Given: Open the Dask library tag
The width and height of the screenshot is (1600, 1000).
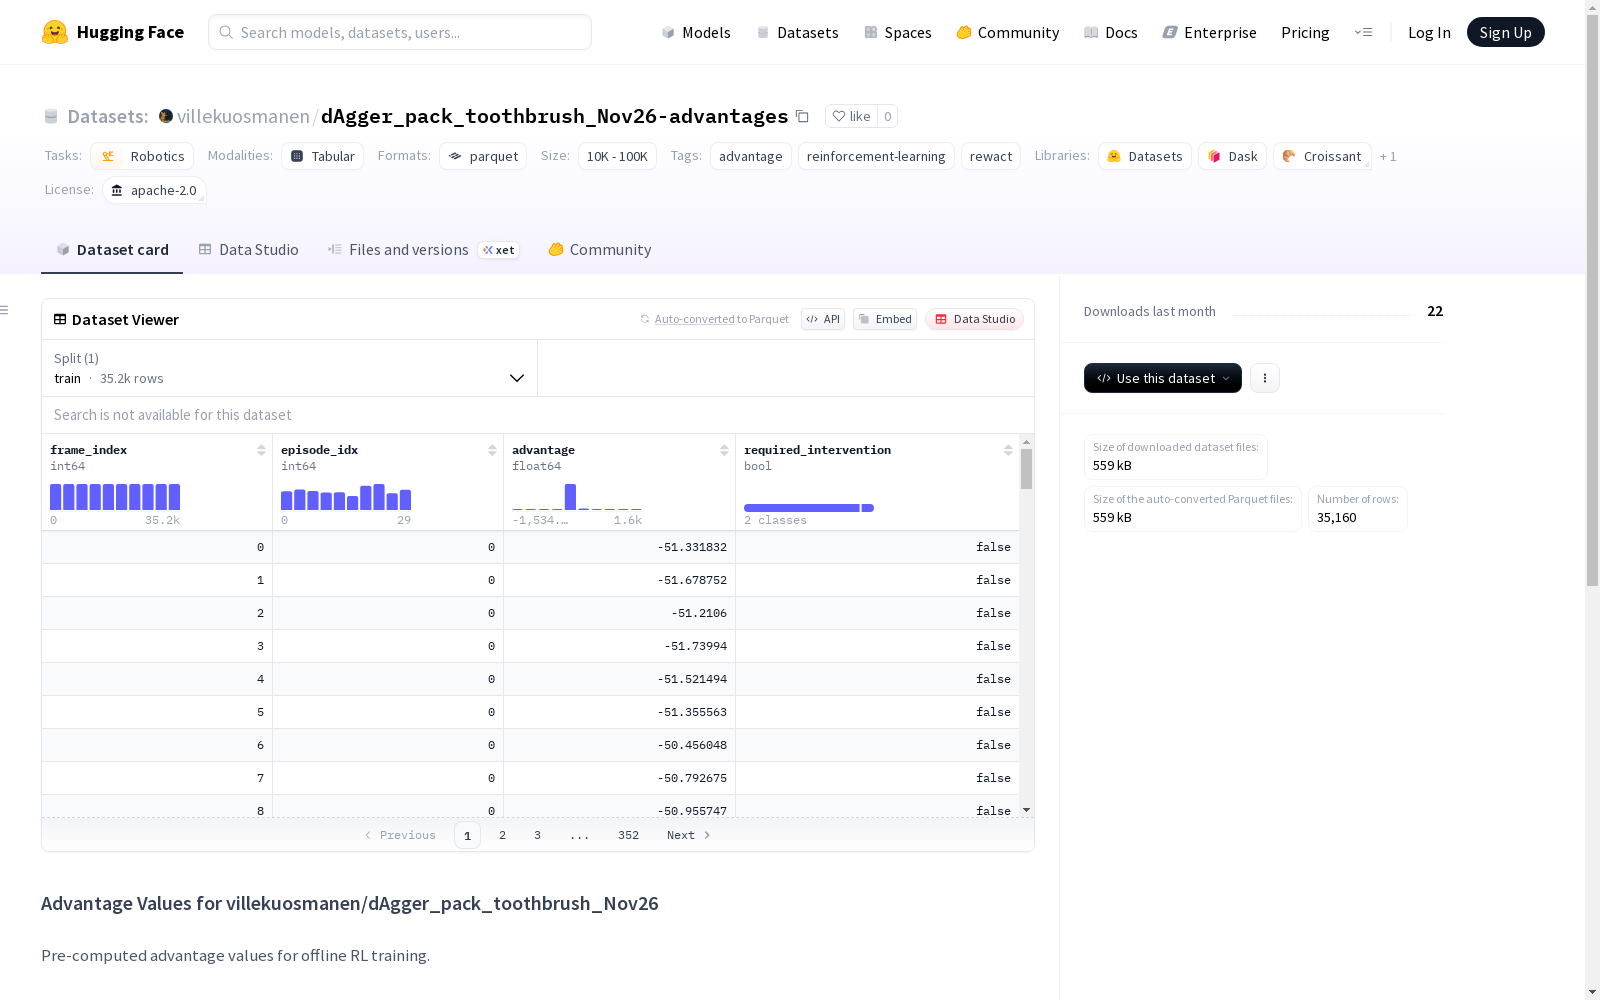Looking at the screenshot, I should coord(1232,156).
